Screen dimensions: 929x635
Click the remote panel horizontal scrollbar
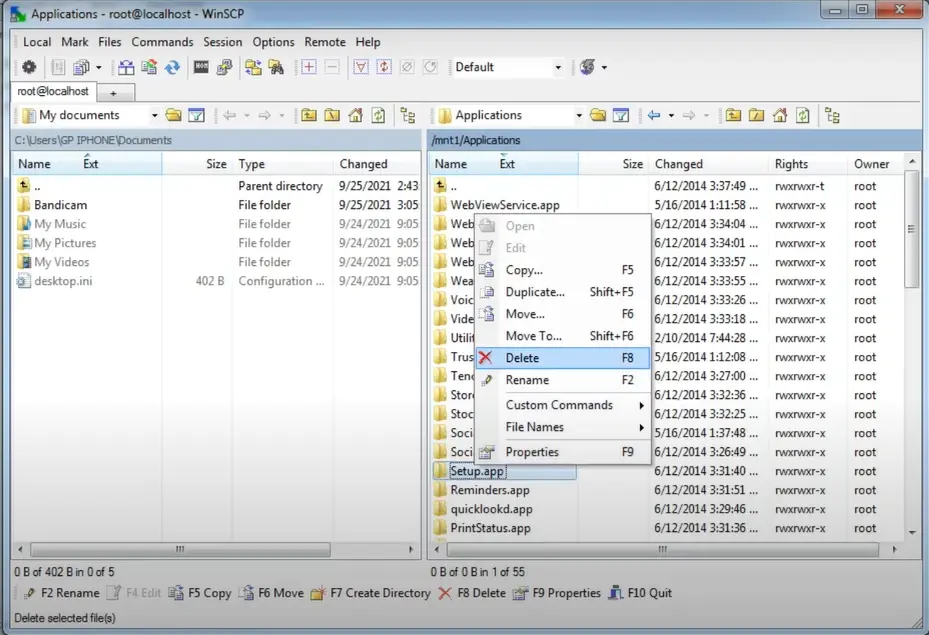pos(662,549)
